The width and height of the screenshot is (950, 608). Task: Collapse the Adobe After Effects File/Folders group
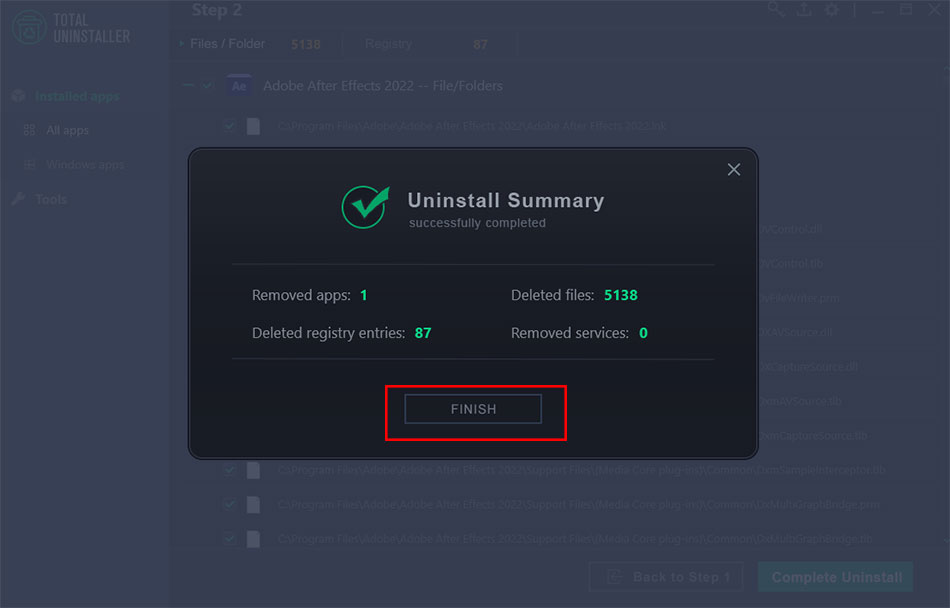pyautogui.click(x=188, y=86)
